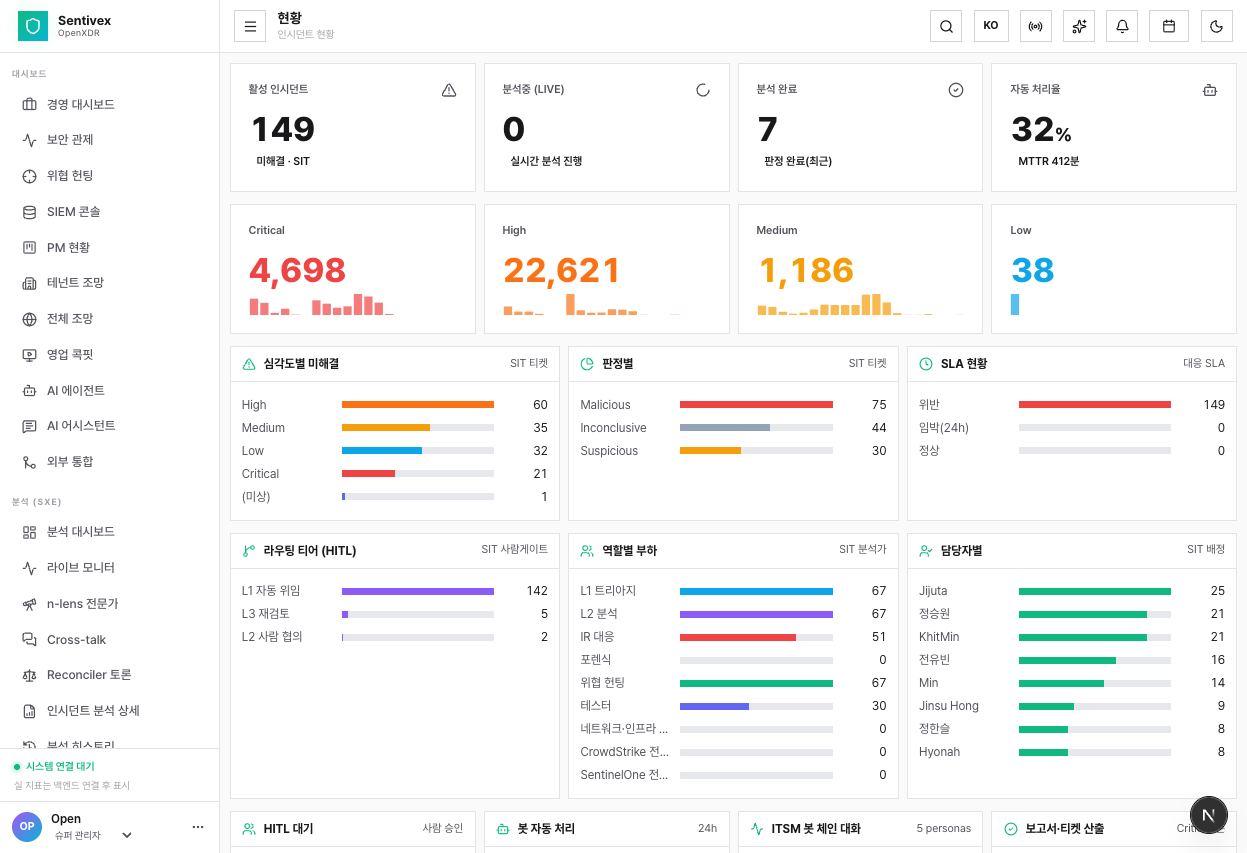This screenshot has width=1247, height=853.
Task: Toggle the sidebar with hamburger menu button
Action: 250,26
